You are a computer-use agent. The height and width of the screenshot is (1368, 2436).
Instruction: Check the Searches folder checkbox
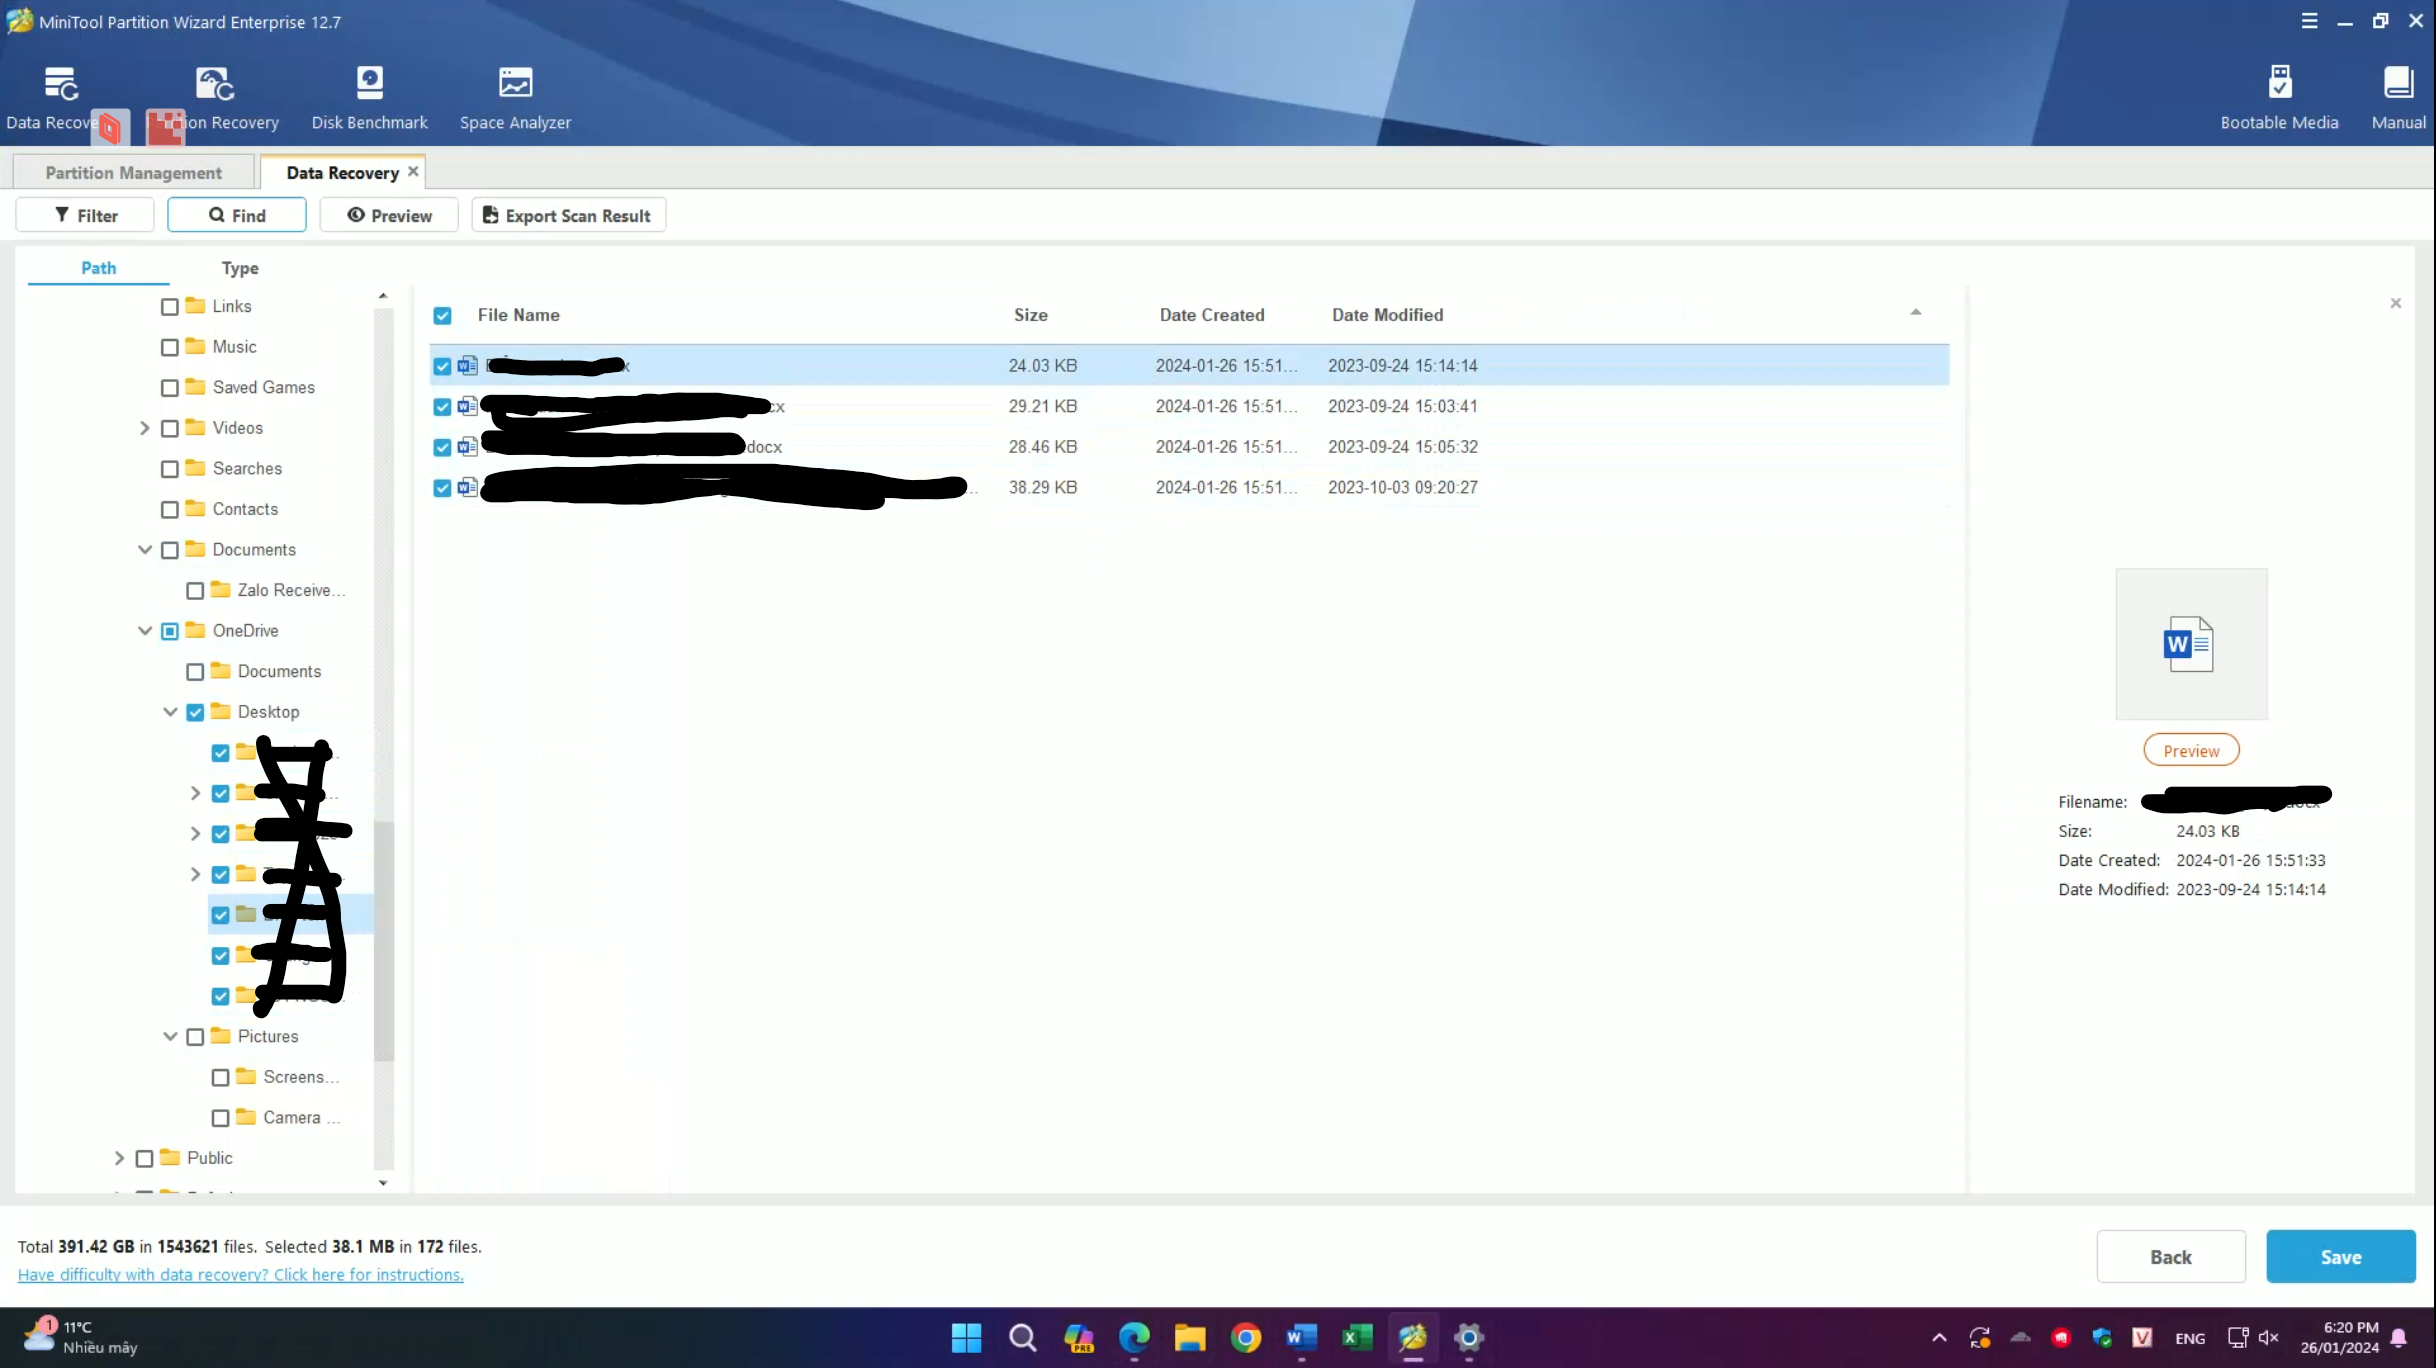[x=170, y=468]
